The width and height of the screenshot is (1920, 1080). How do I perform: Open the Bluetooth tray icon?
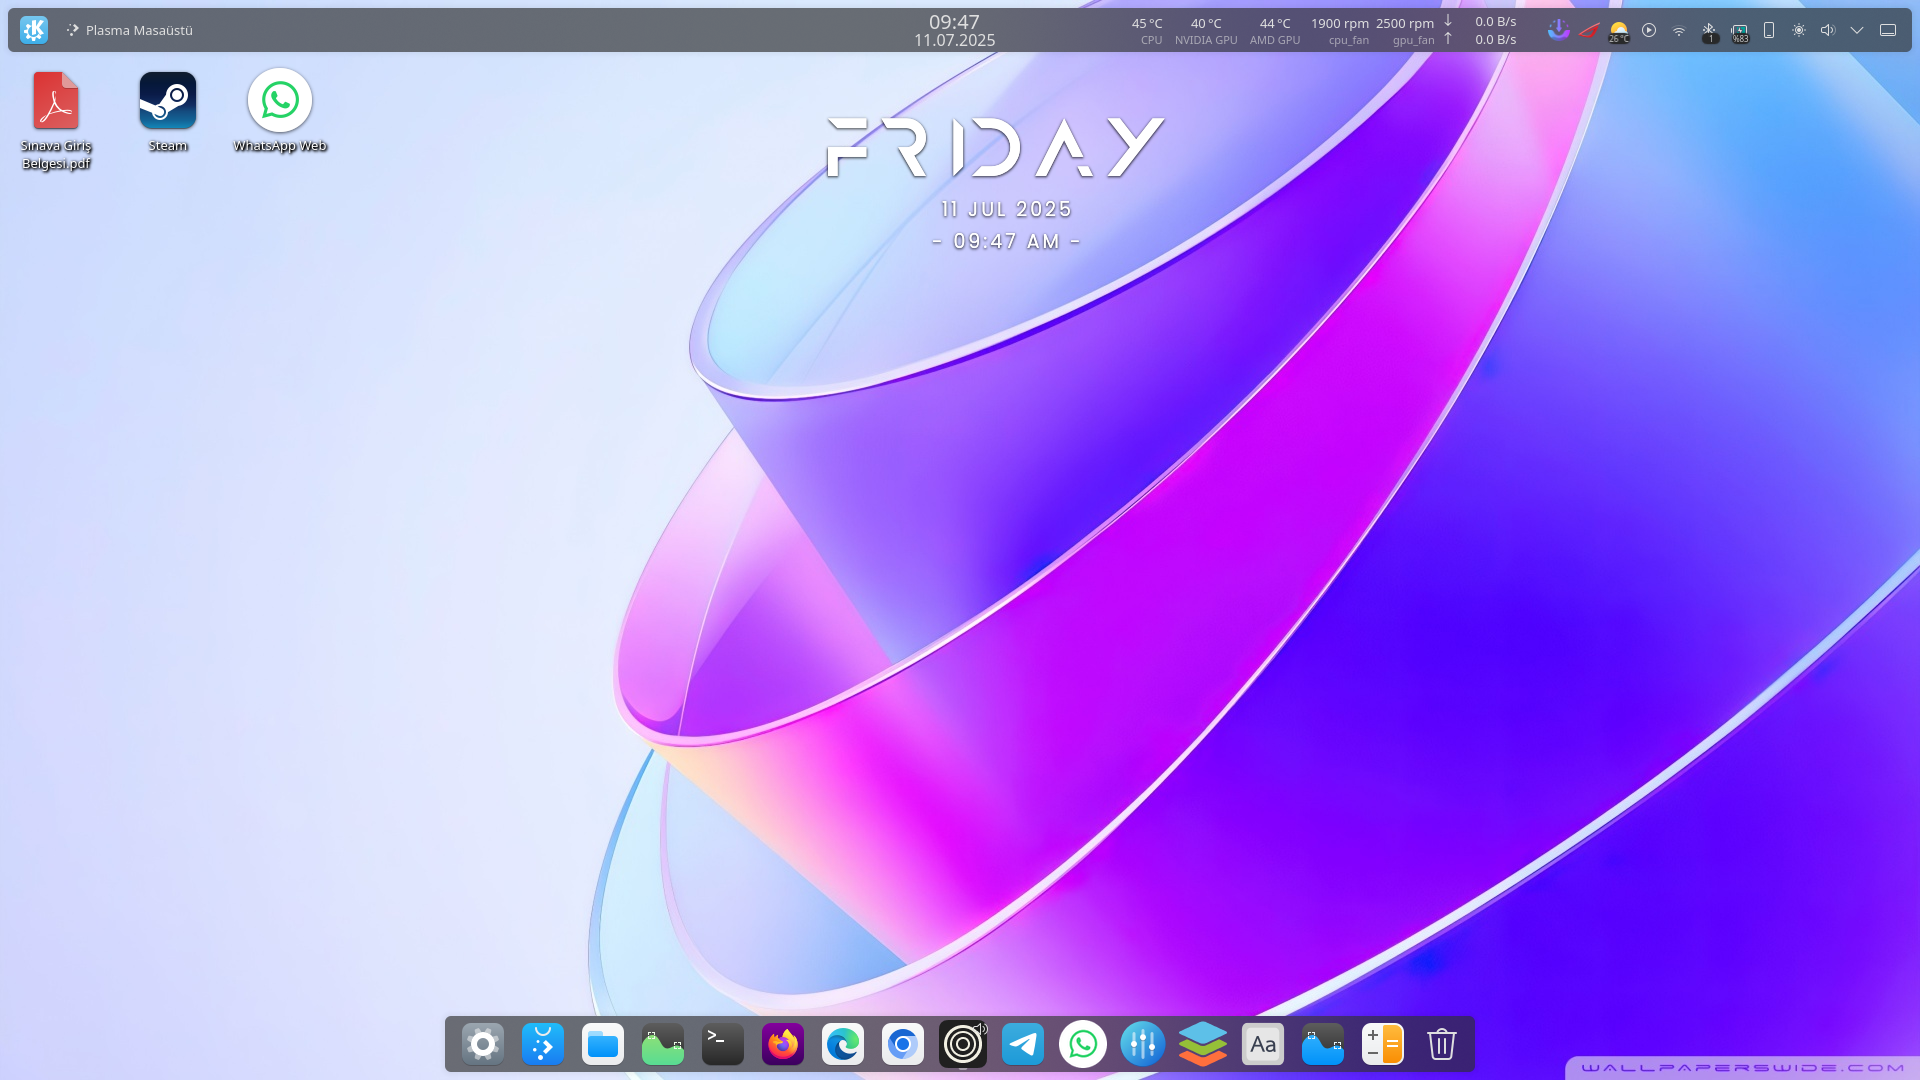coord(1709,31)
